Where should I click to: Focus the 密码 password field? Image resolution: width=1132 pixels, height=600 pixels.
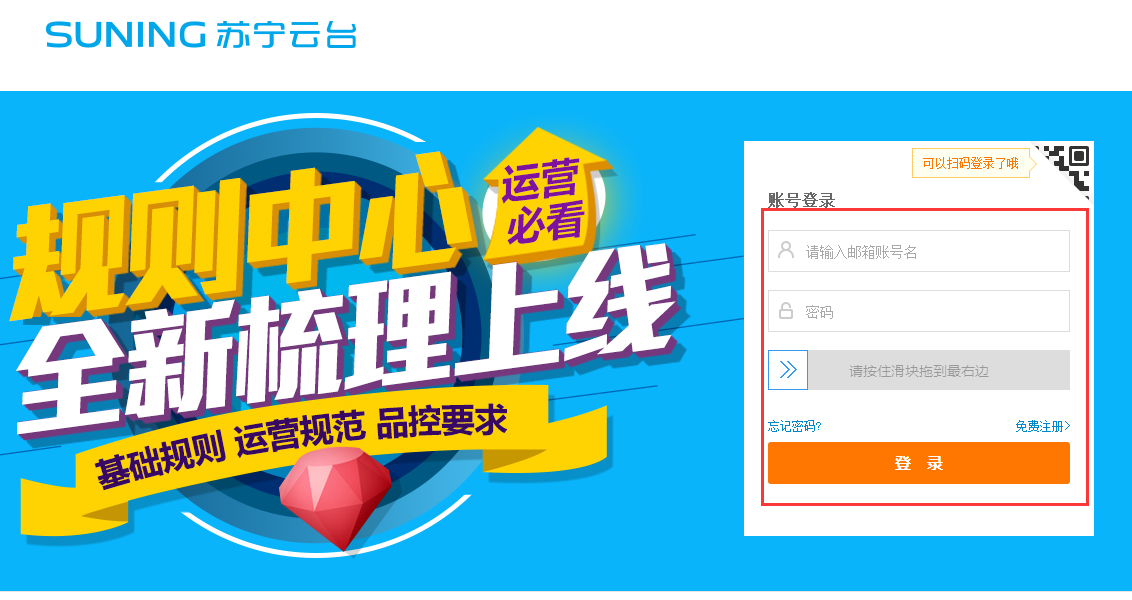(x=918, y=311)
